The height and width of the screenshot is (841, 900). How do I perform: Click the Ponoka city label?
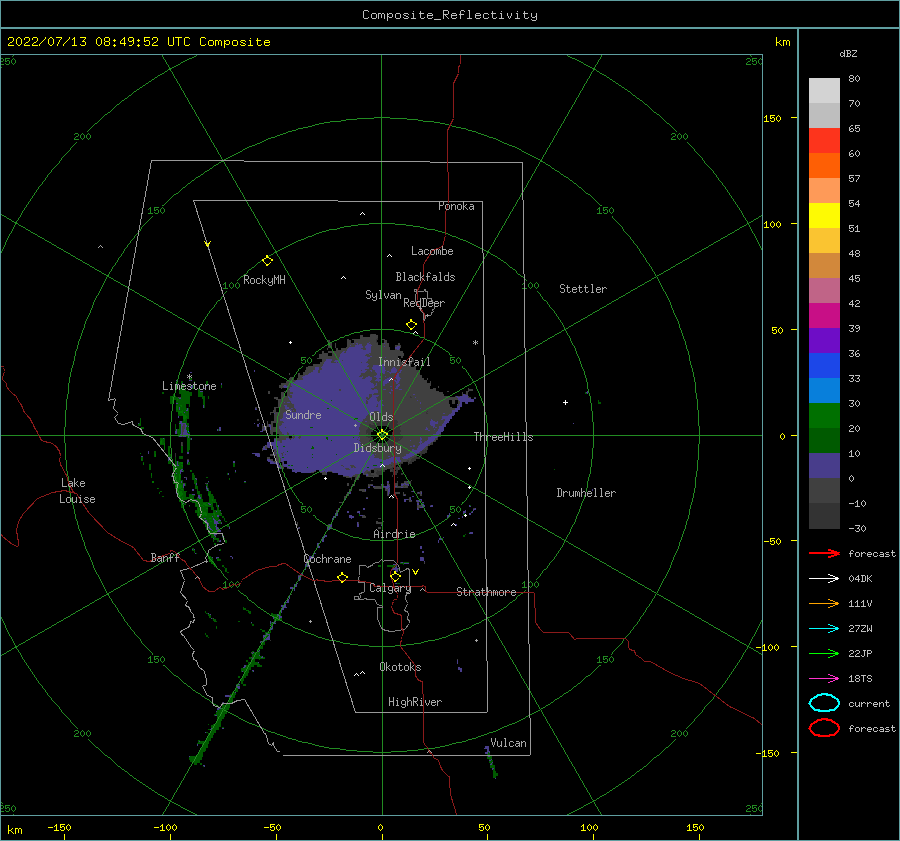456,206
